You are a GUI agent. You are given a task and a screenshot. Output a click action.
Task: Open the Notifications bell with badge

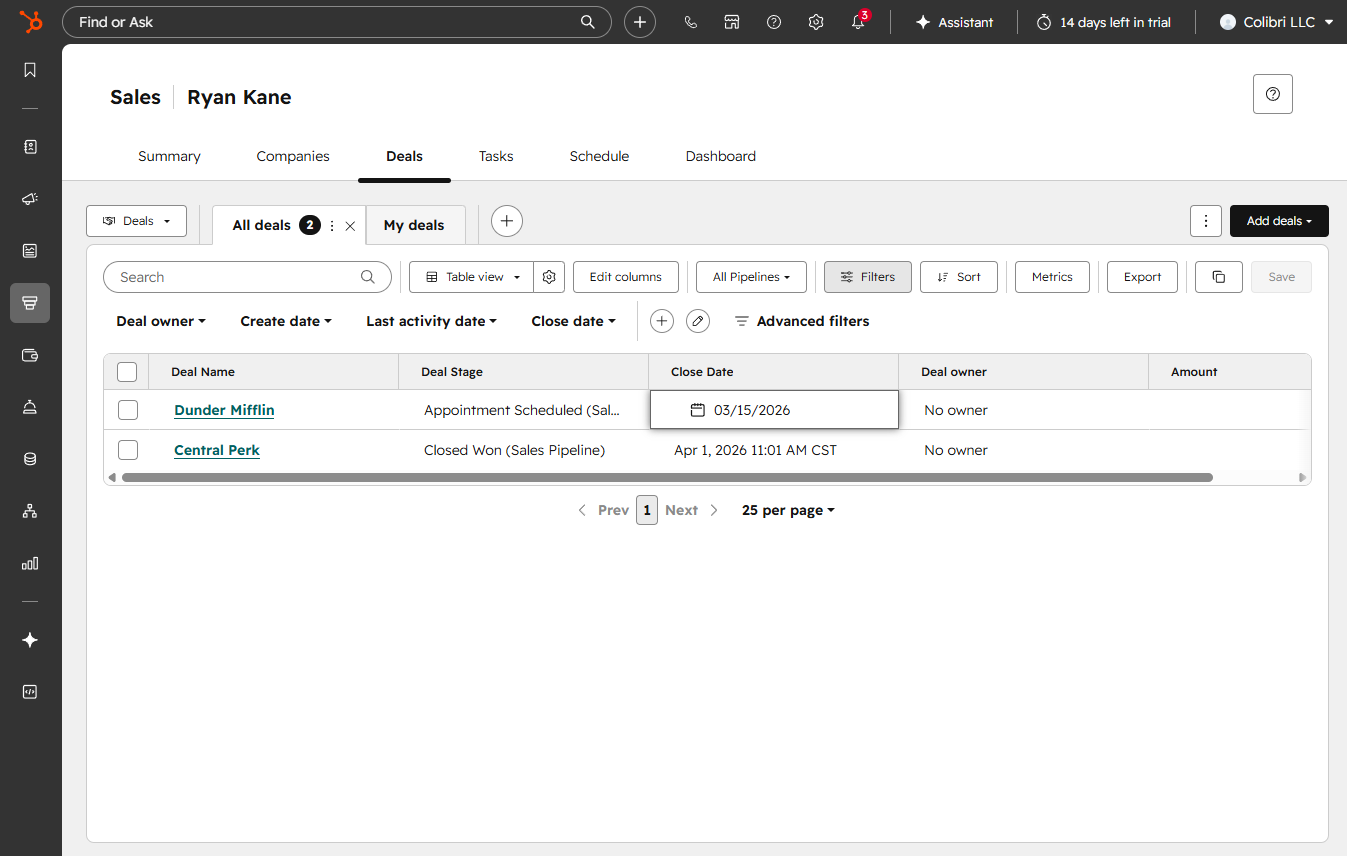858,21
